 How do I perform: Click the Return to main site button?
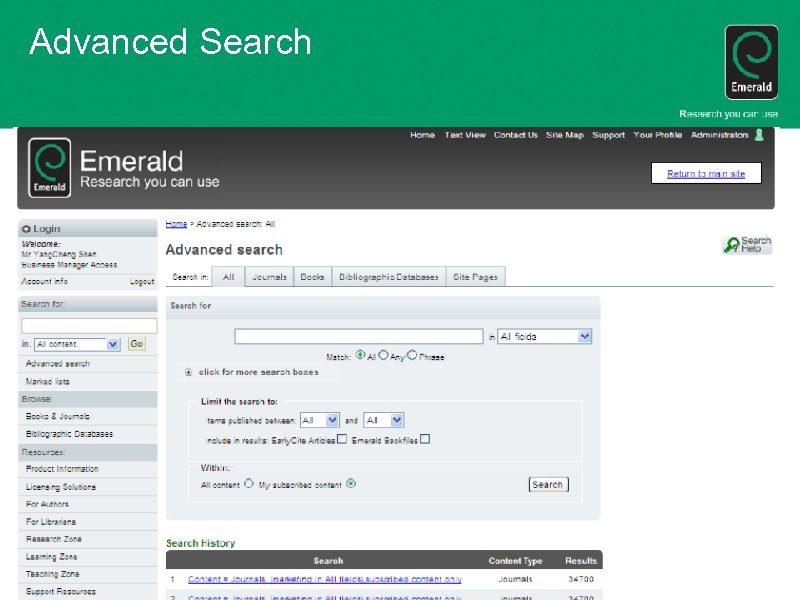click(706, 172)
